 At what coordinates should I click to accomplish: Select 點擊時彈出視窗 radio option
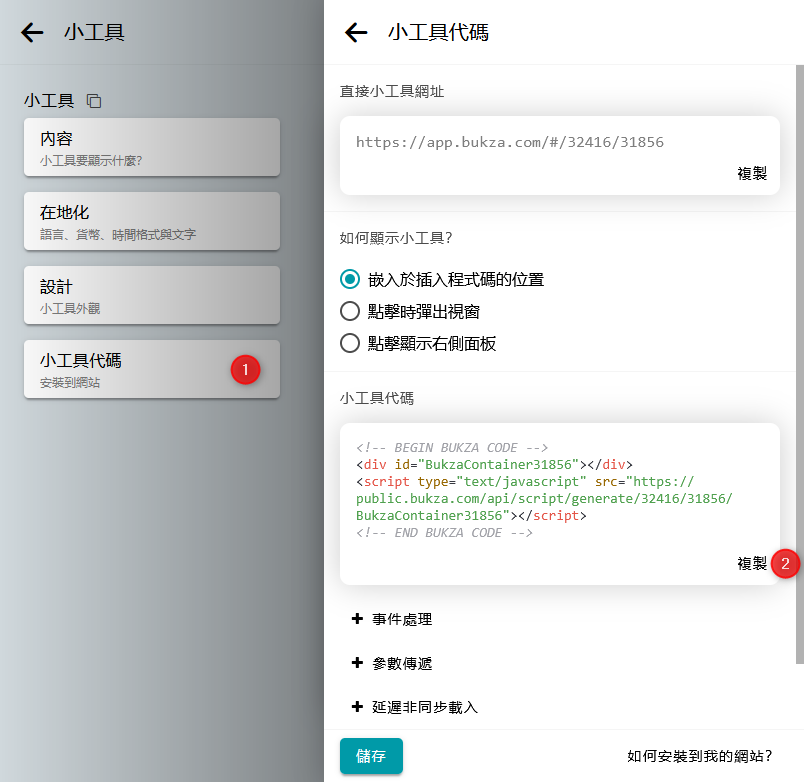pyautogui.click(x=350, y=311)
